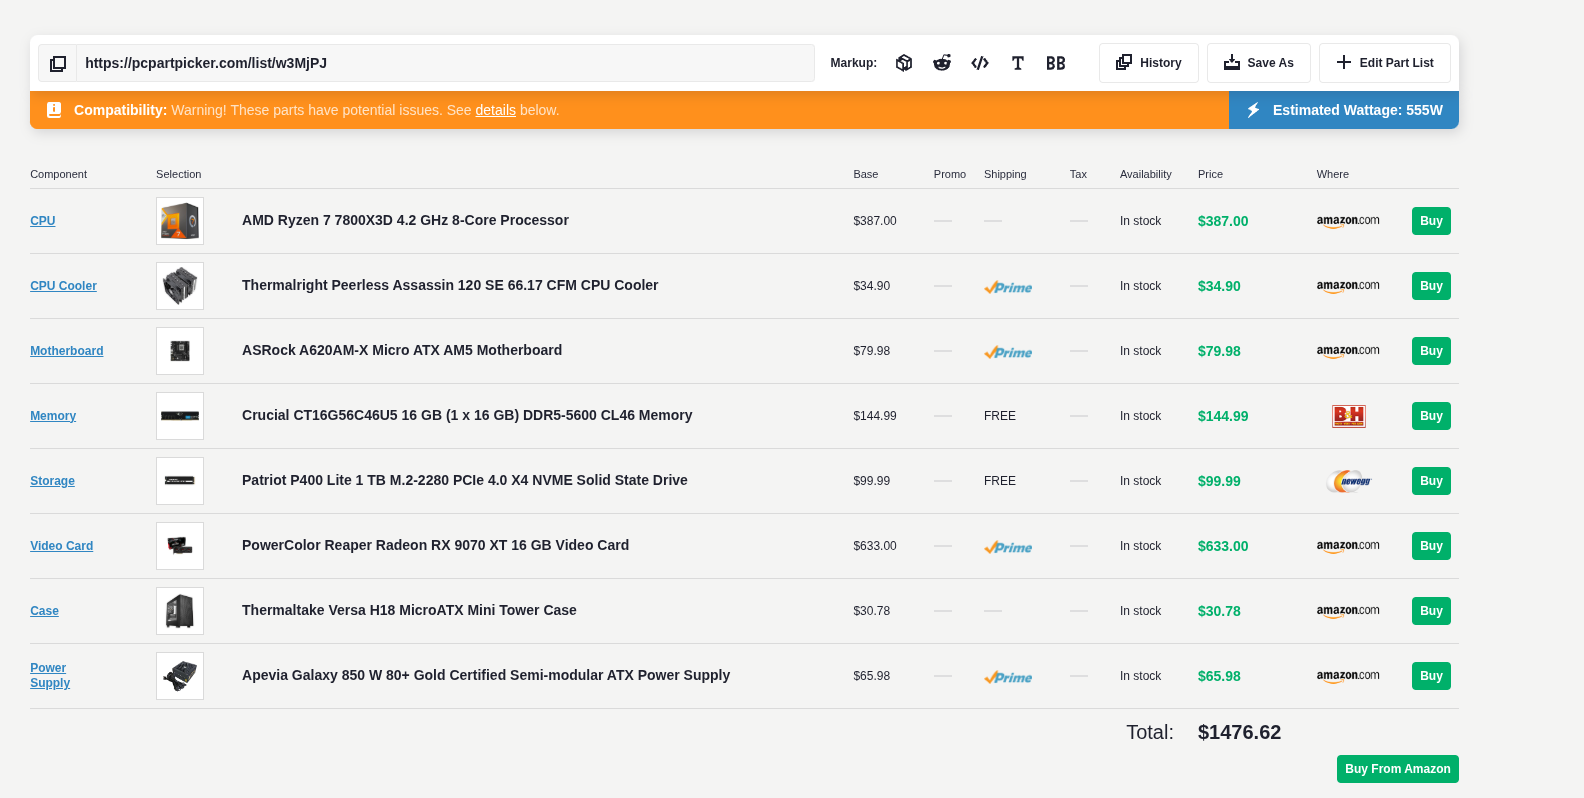Open the PowerColor Reaper video card thumbnail

[180, 546]
